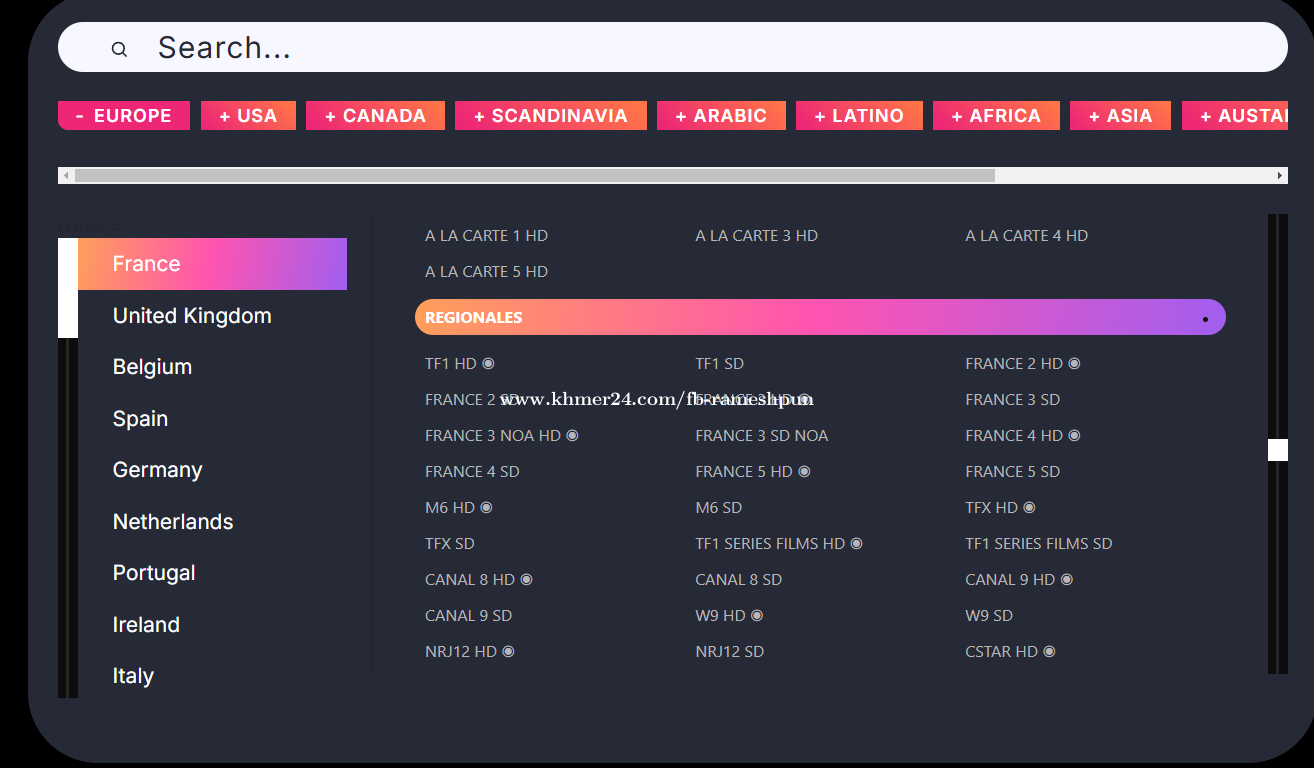Select Germany in the country list
Screen dimensions: 1314x768
click(157, 470)
